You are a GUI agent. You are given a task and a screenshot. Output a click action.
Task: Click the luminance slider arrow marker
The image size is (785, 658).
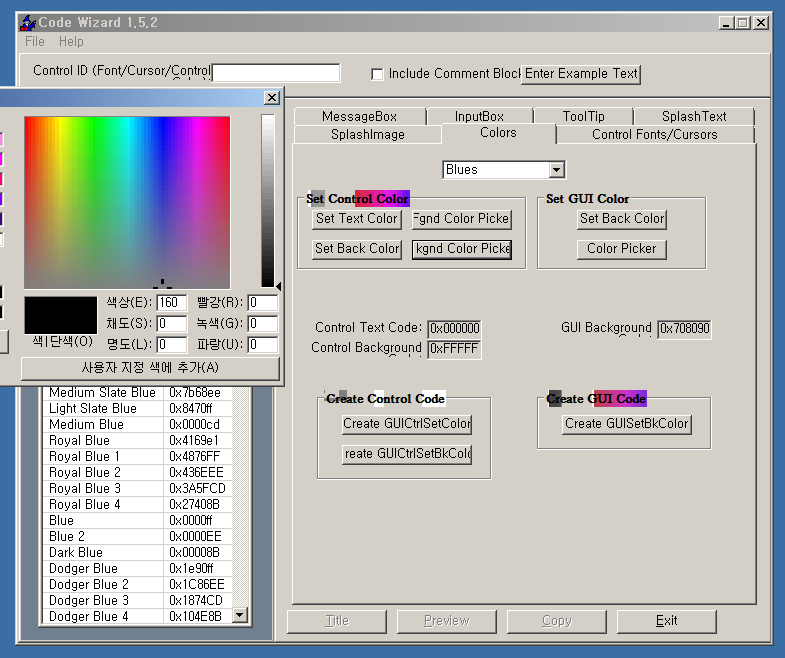coord(278,286)
